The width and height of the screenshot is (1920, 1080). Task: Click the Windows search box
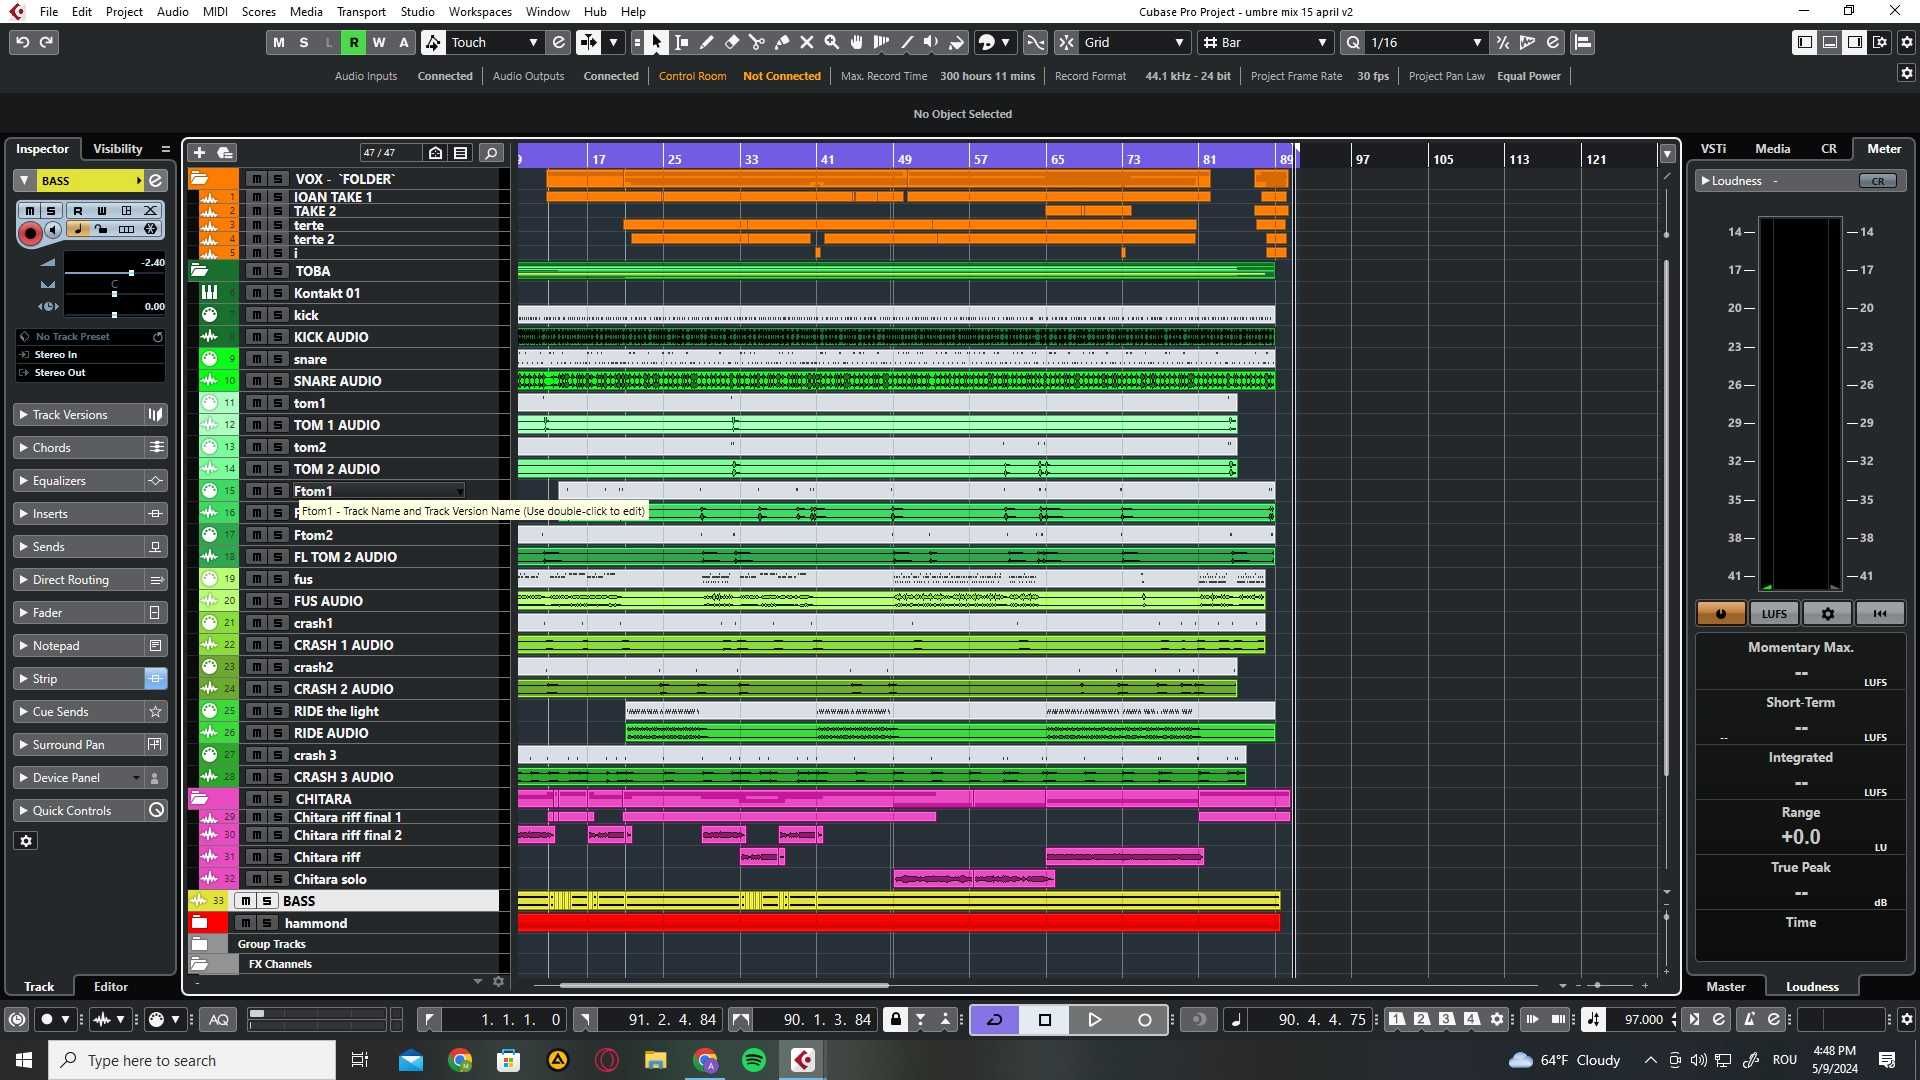tap(192, 1060)
